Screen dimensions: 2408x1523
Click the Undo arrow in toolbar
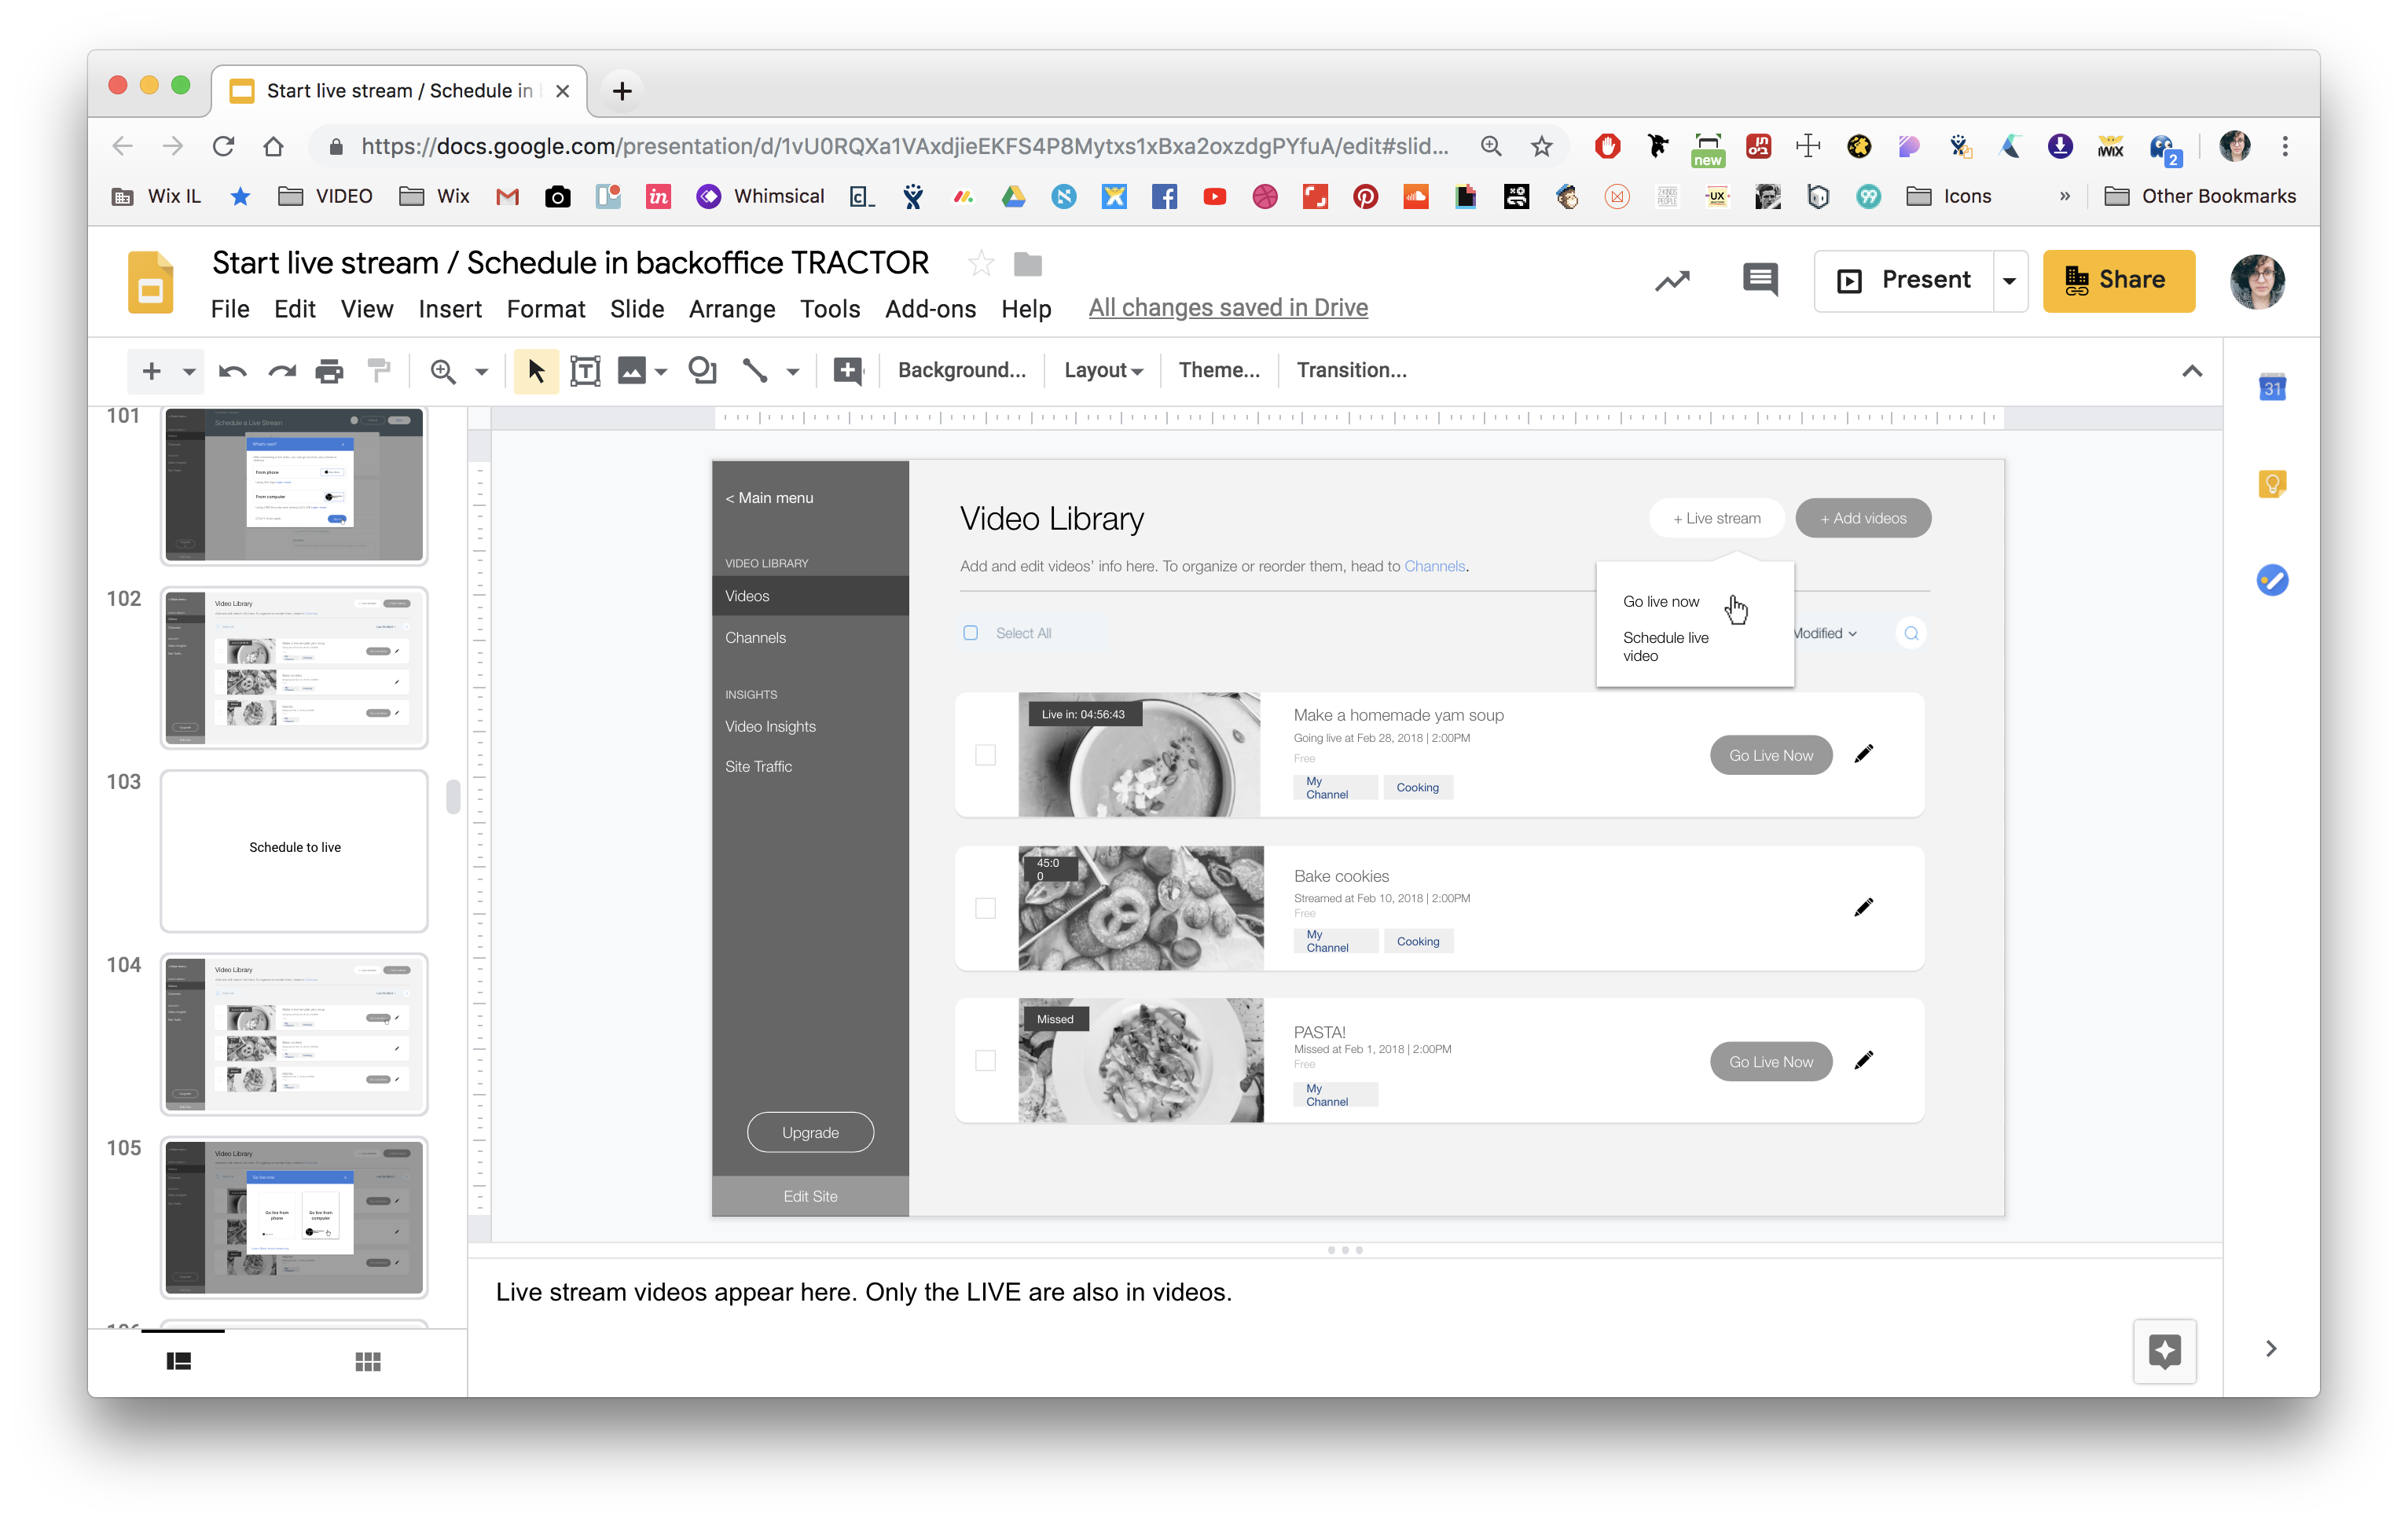[232, 371]
